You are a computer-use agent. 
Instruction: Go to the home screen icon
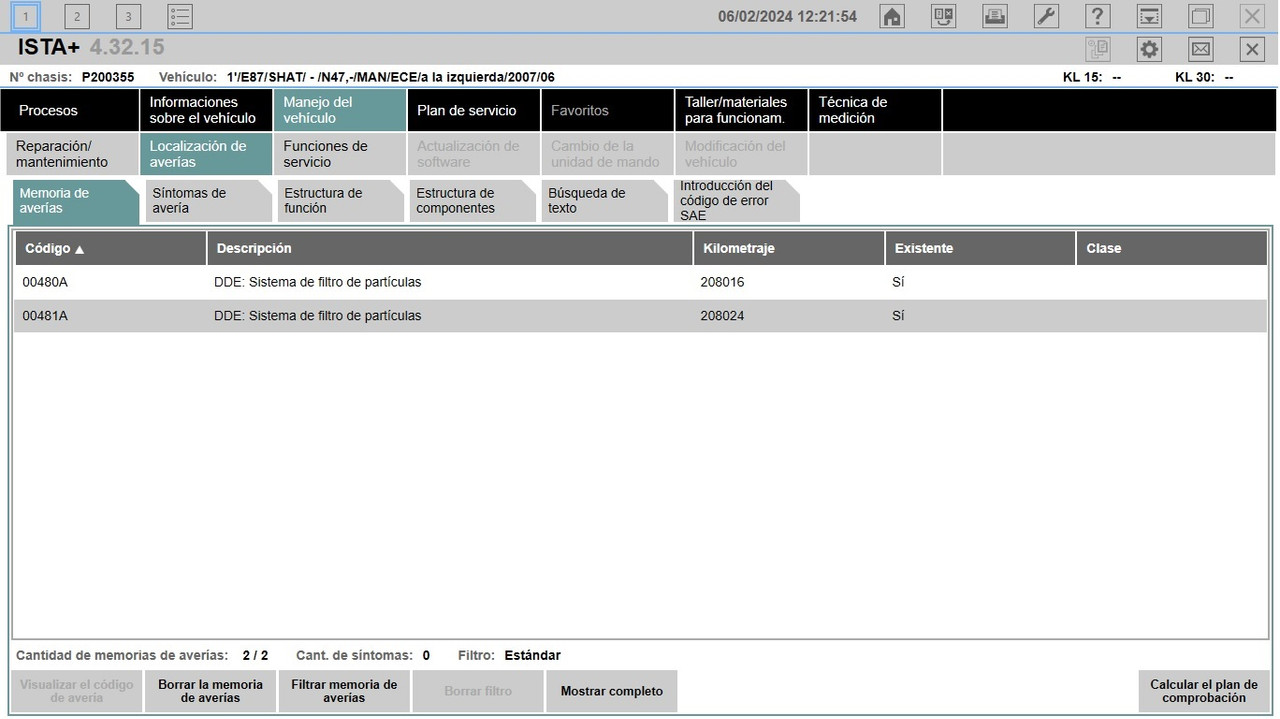point(892,16)
